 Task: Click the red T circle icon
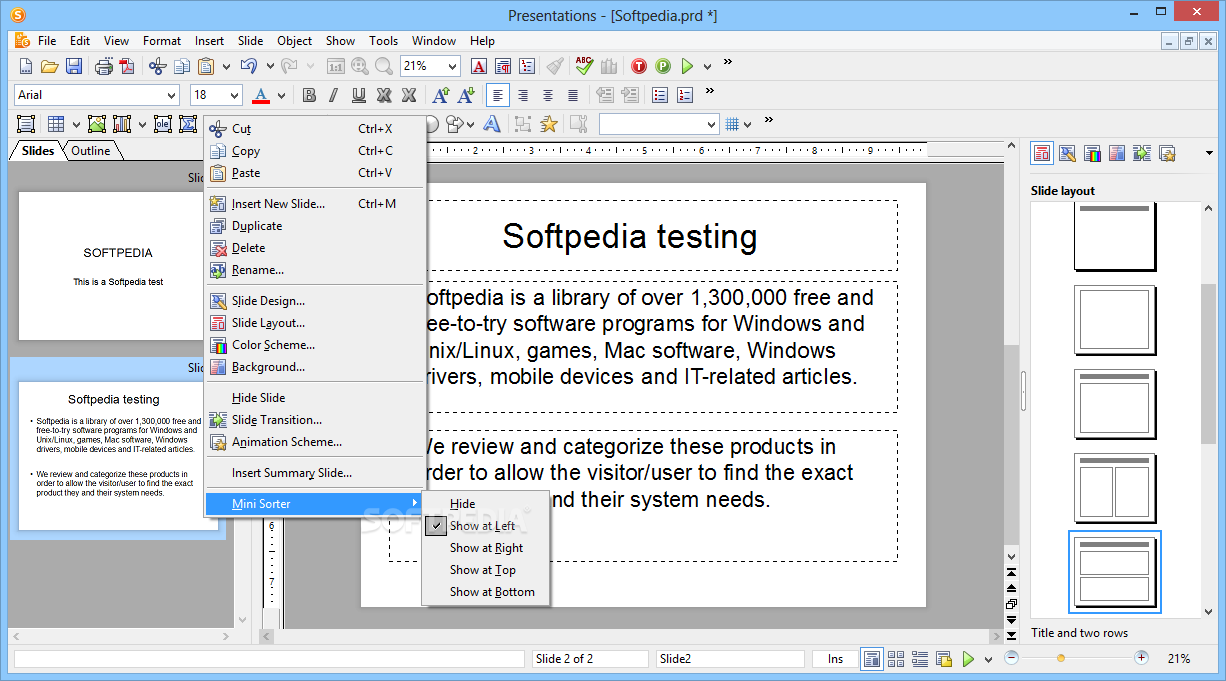pos(639,66)
